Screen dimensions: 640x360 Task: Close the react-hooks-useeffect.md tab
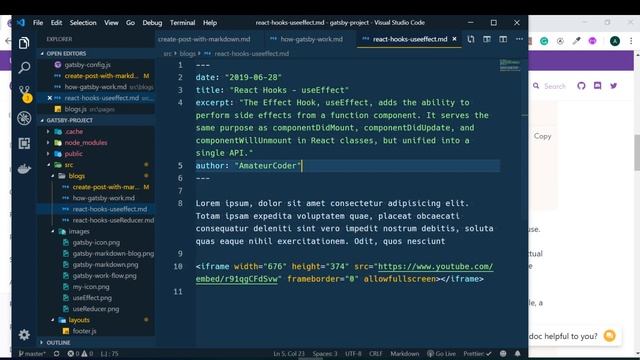(454, 39)
